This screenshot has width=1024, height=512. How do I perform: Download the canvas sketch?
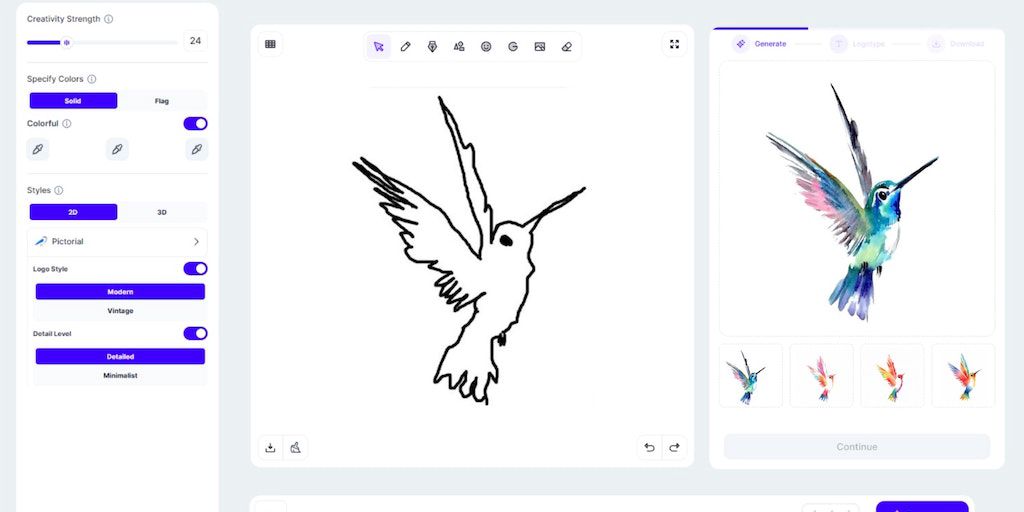coord(270,447)
